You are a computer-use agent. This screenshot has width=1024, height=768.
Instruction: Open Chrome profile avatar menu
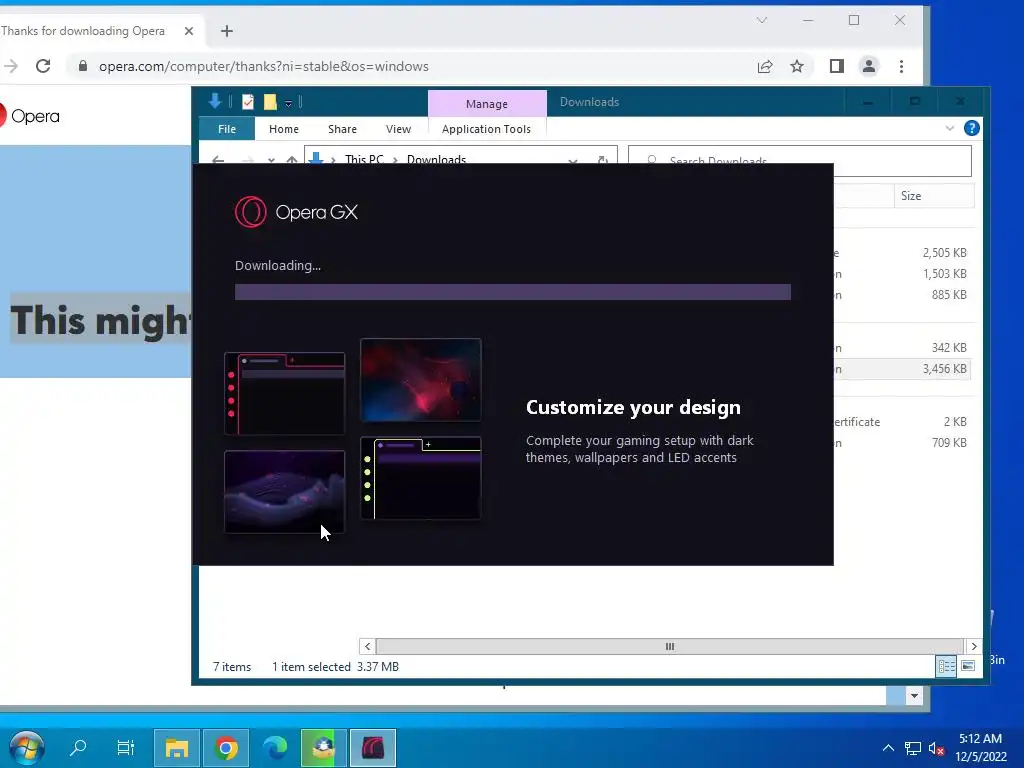point(869,66)
